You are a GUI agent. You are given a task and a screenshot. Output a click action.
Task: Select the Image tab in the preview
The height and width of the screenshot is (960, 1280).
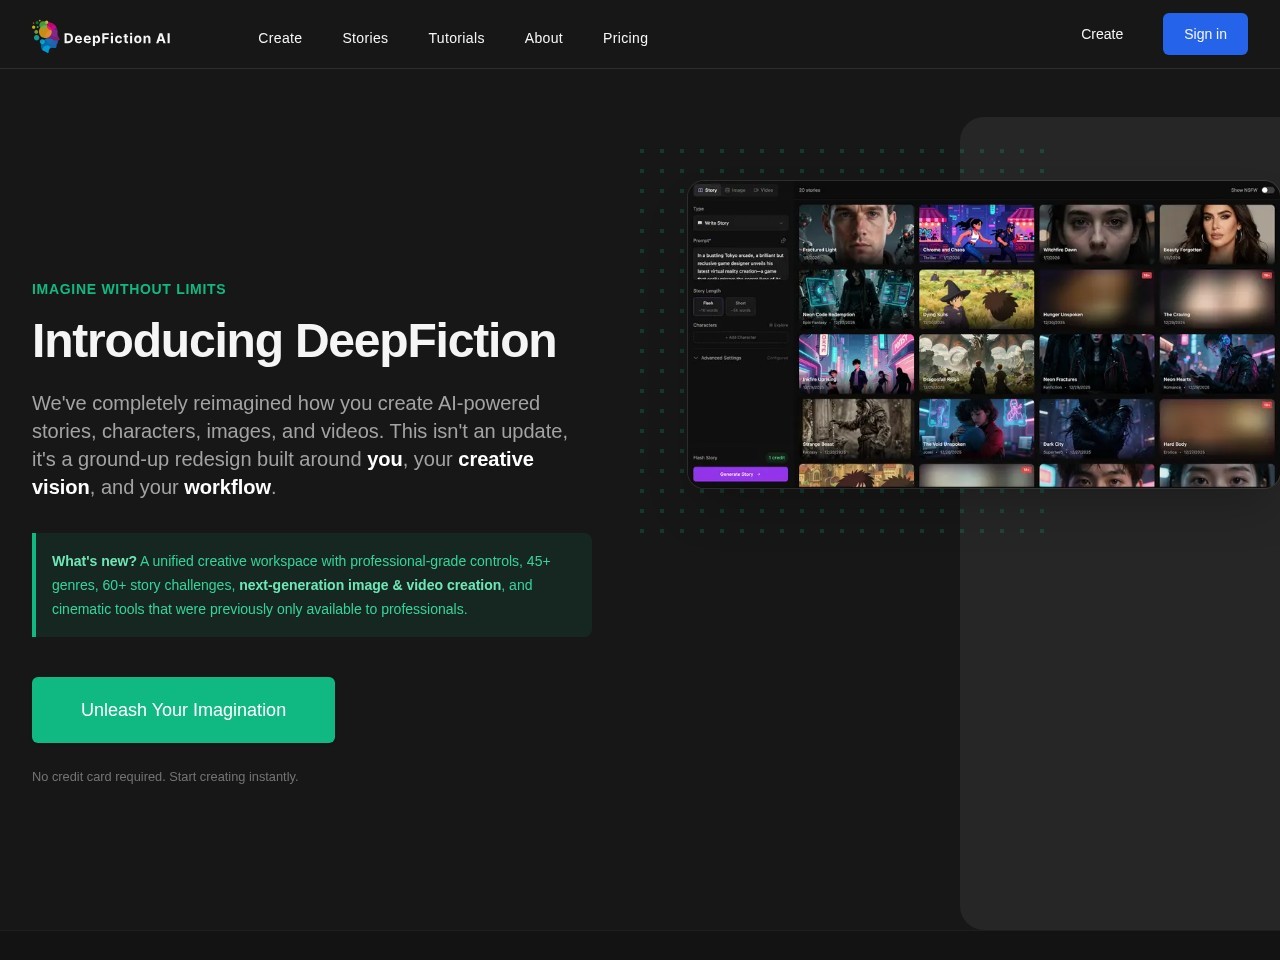click(735, 190)
